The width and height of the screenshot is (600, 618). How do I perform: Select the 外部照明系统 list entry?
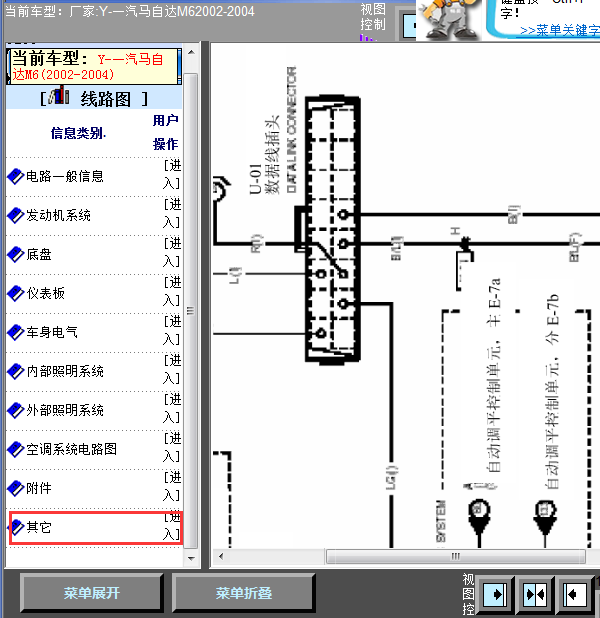pyautogui.click(x=65, y=410)
